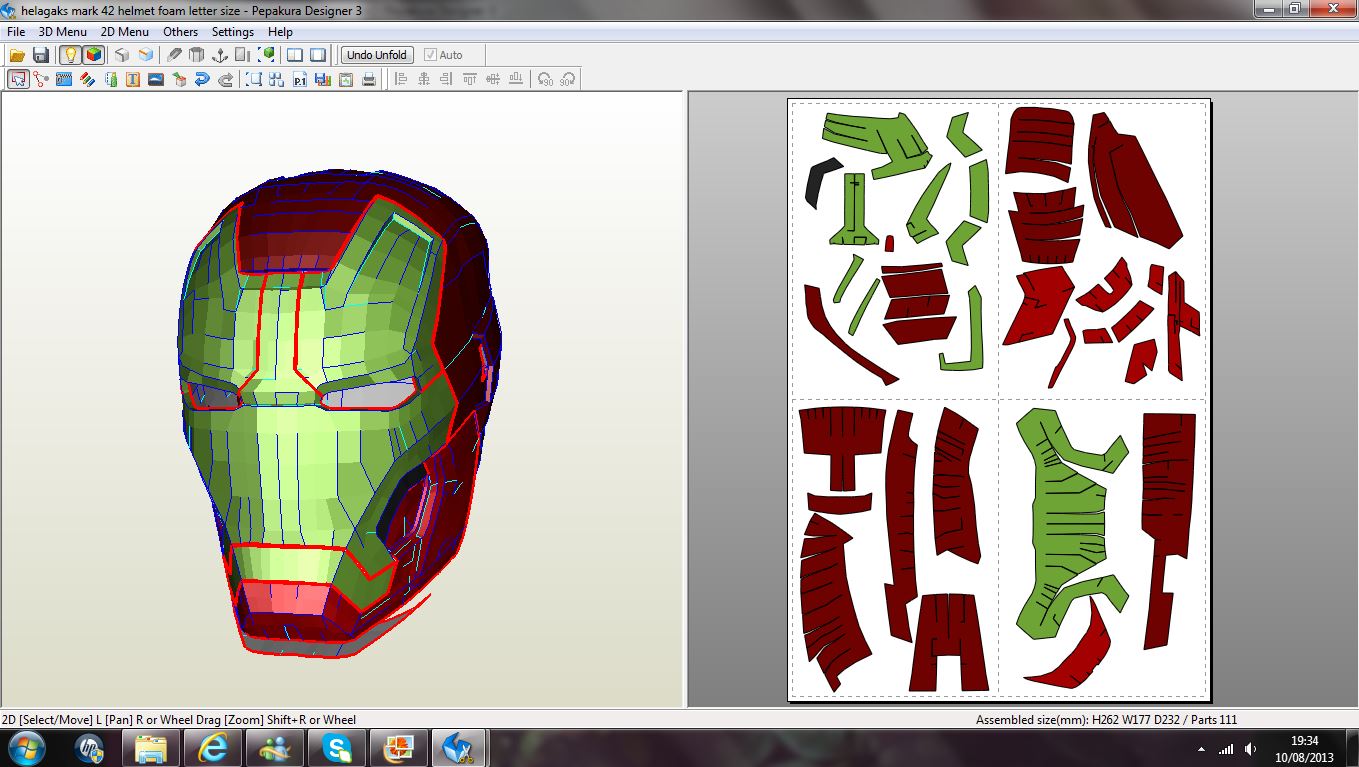This screenshot has width=1359, height=767.
Task: Open Windows Explorer from taskbar
Action: [x=151, y=748]
